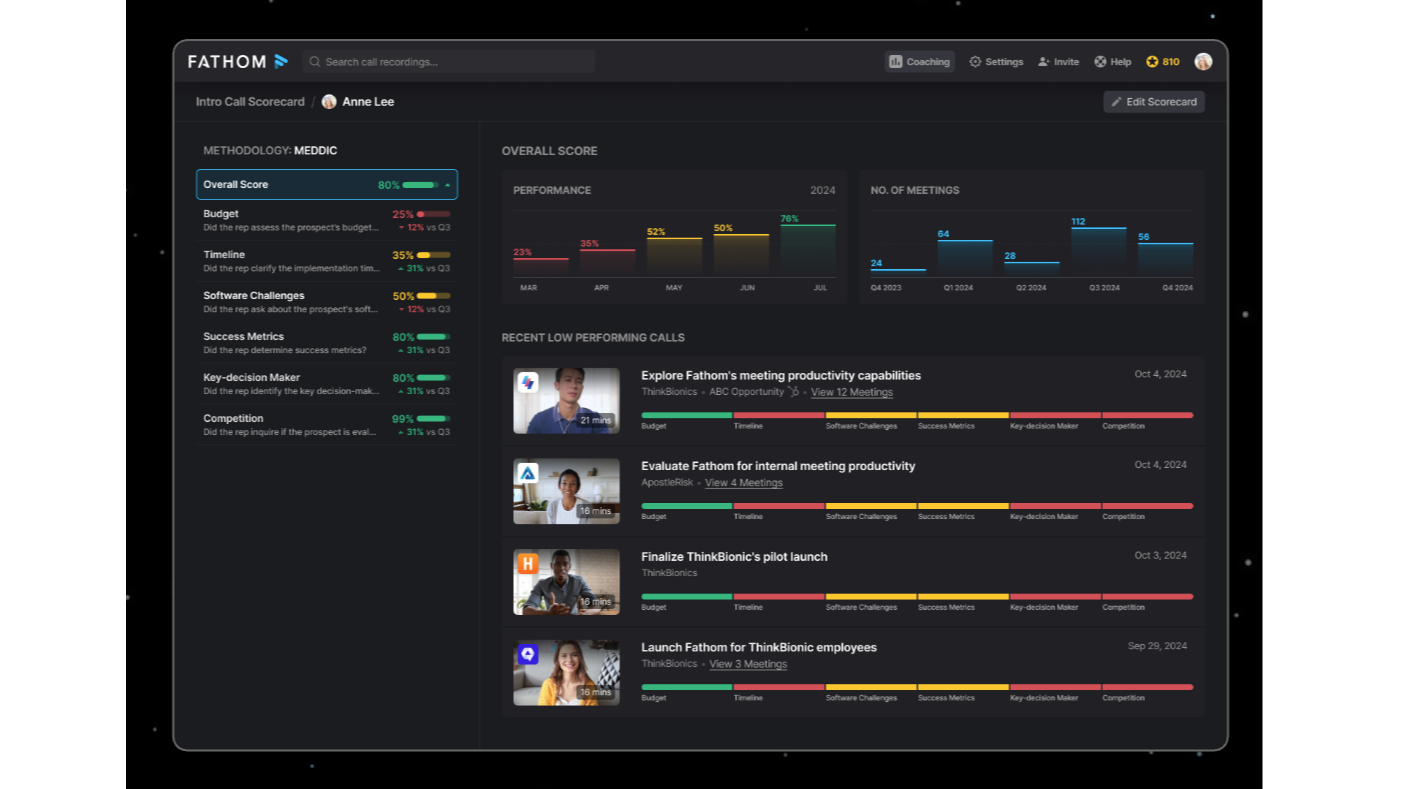The width and height of the screenshot is (1403, 789).
Task: Click the Fathom lightning logo
Action: point(281,61)
